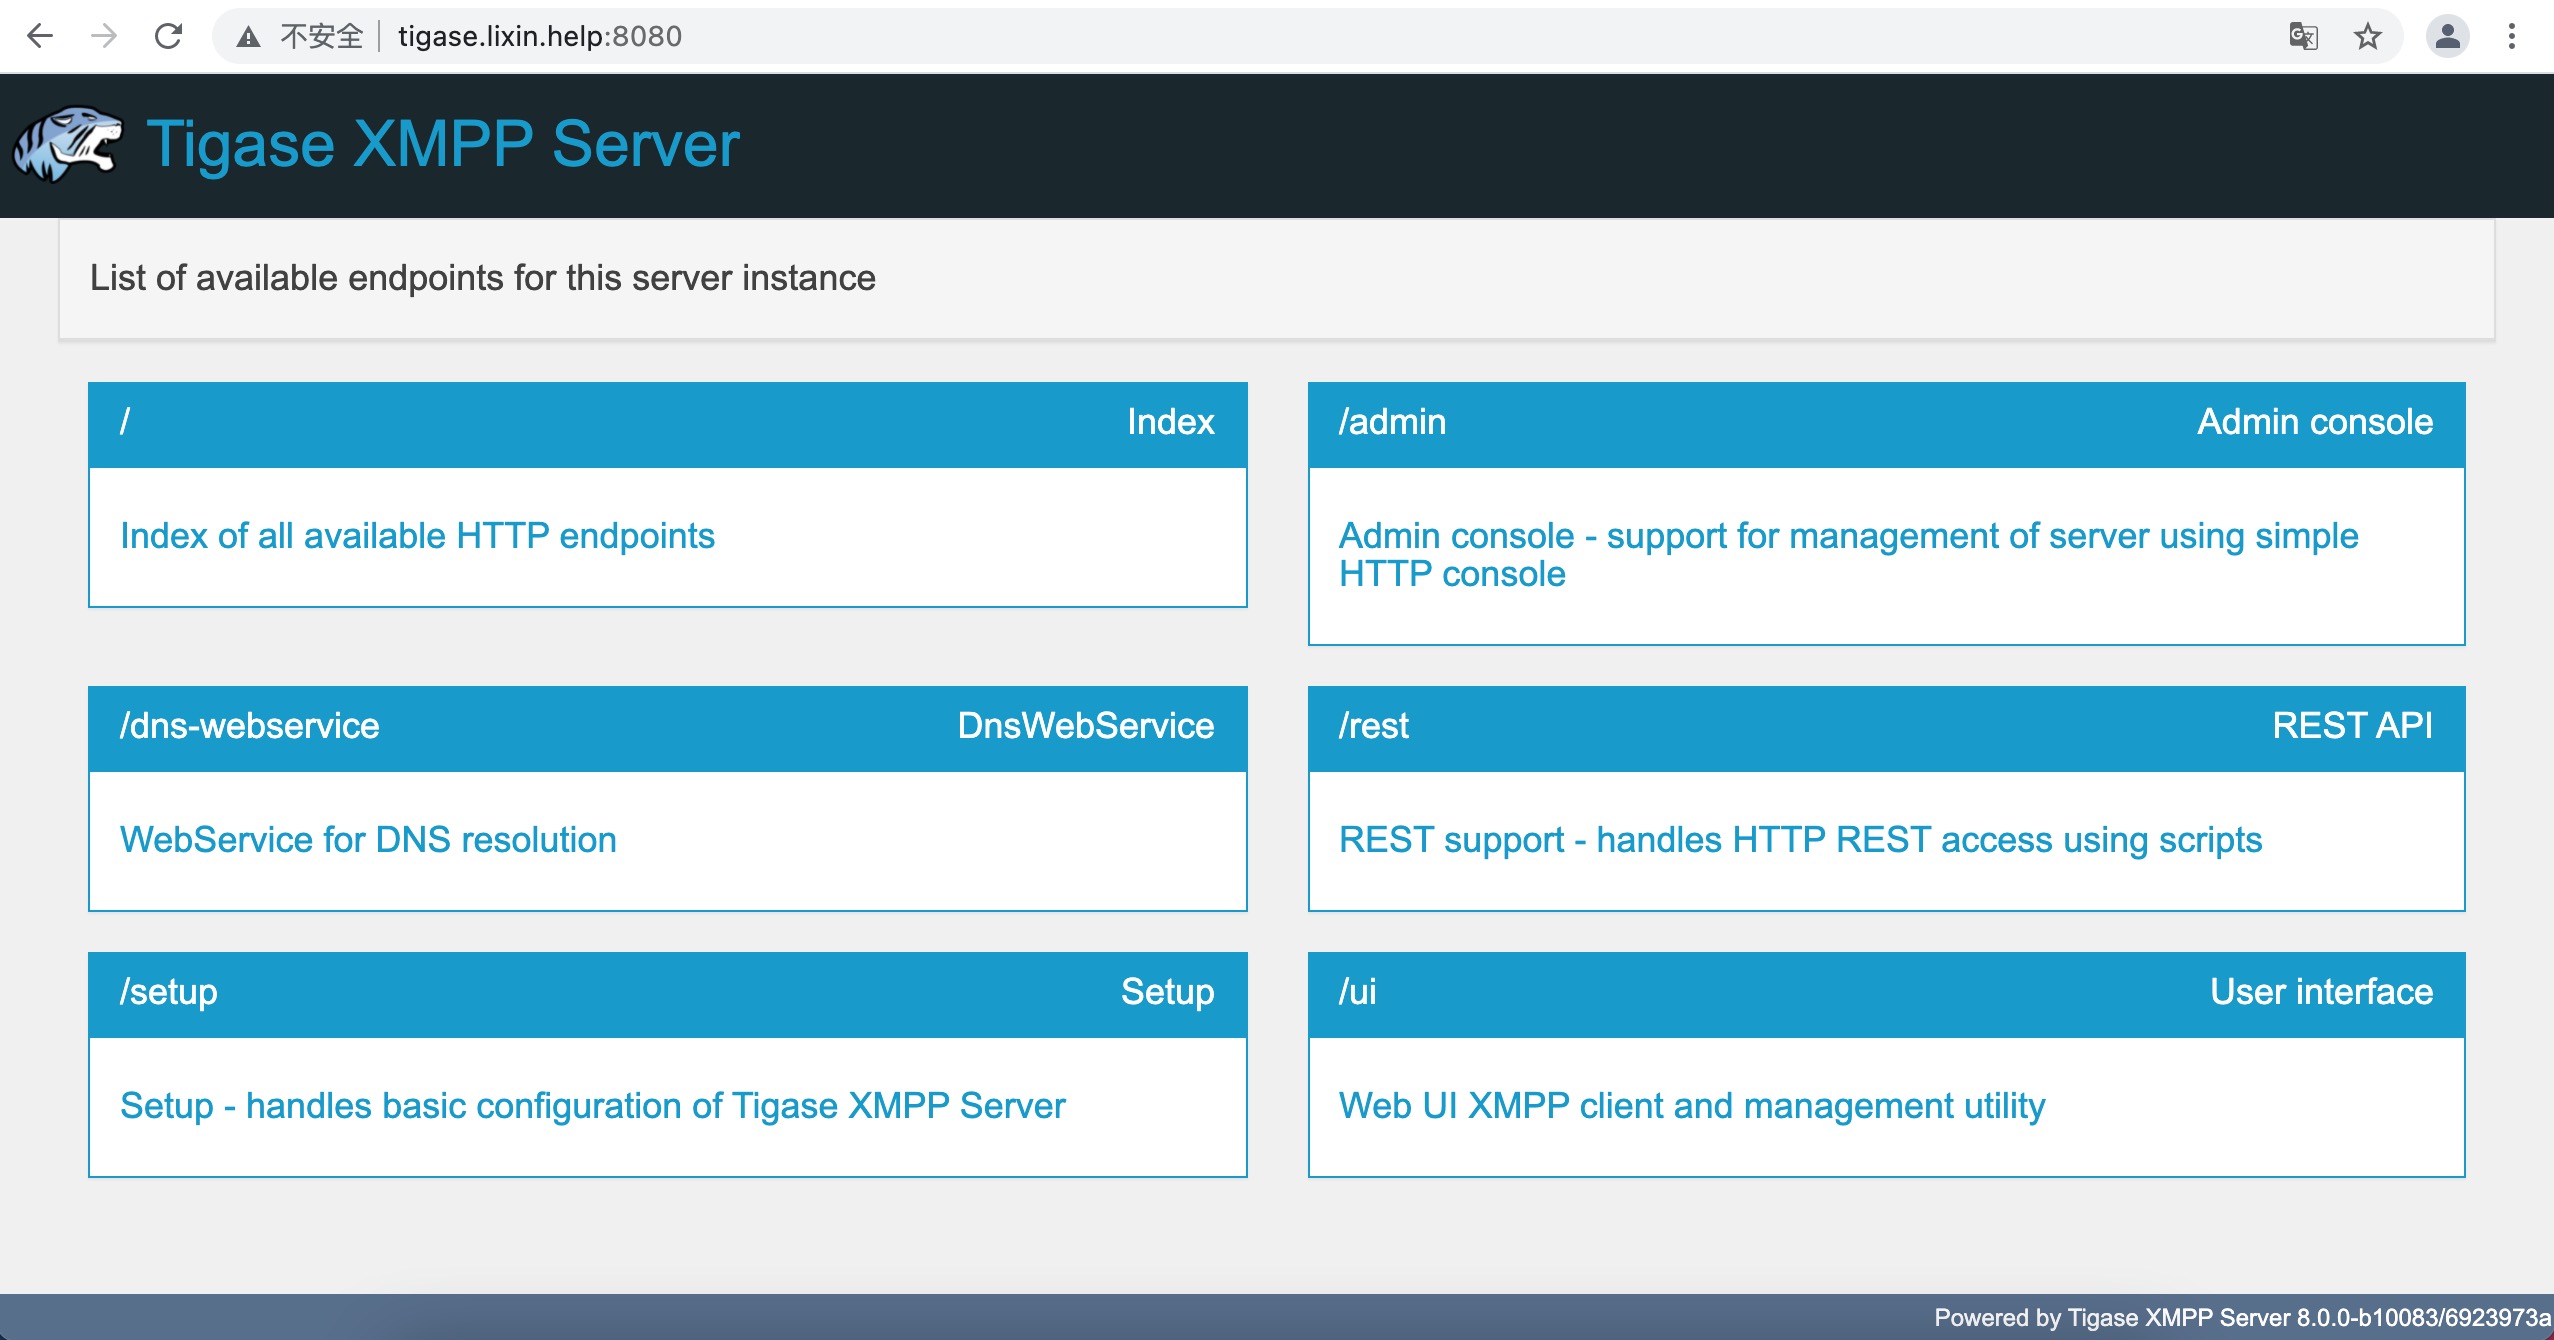This screenshot has height=1340, width=2554.
Task: Open Web UI XMPP client link
Action: pyautogui.click(x=1692, y=1106)
